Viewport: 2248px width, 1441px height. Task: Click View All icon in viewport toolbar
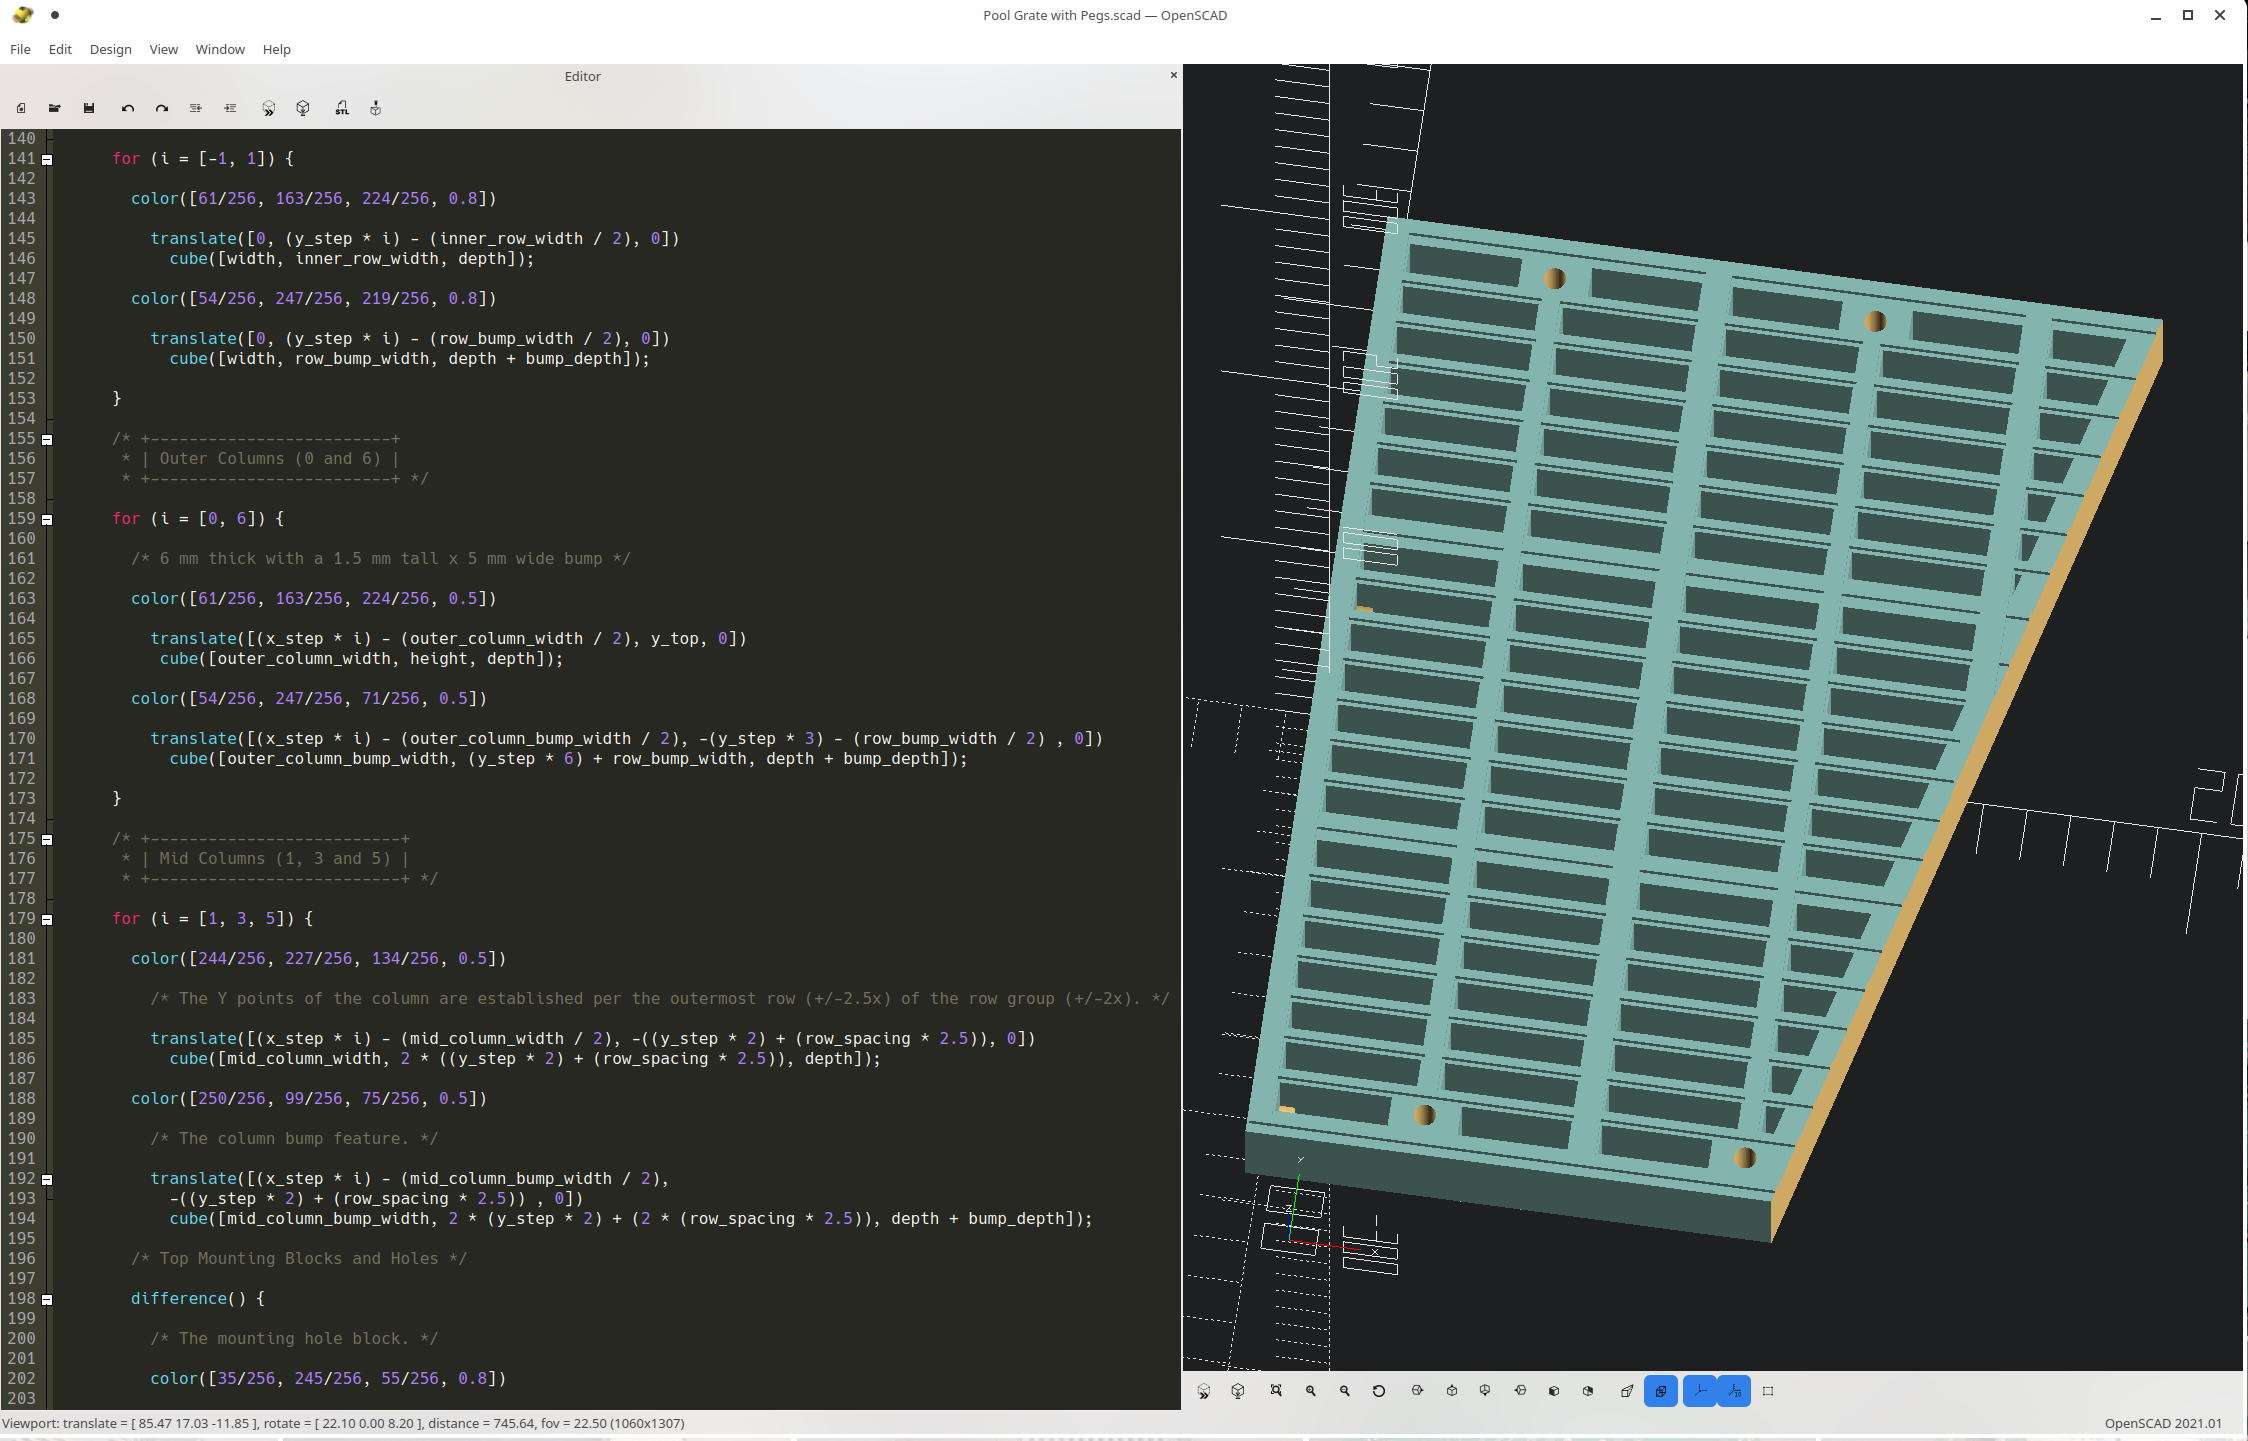[1276, 1391]
